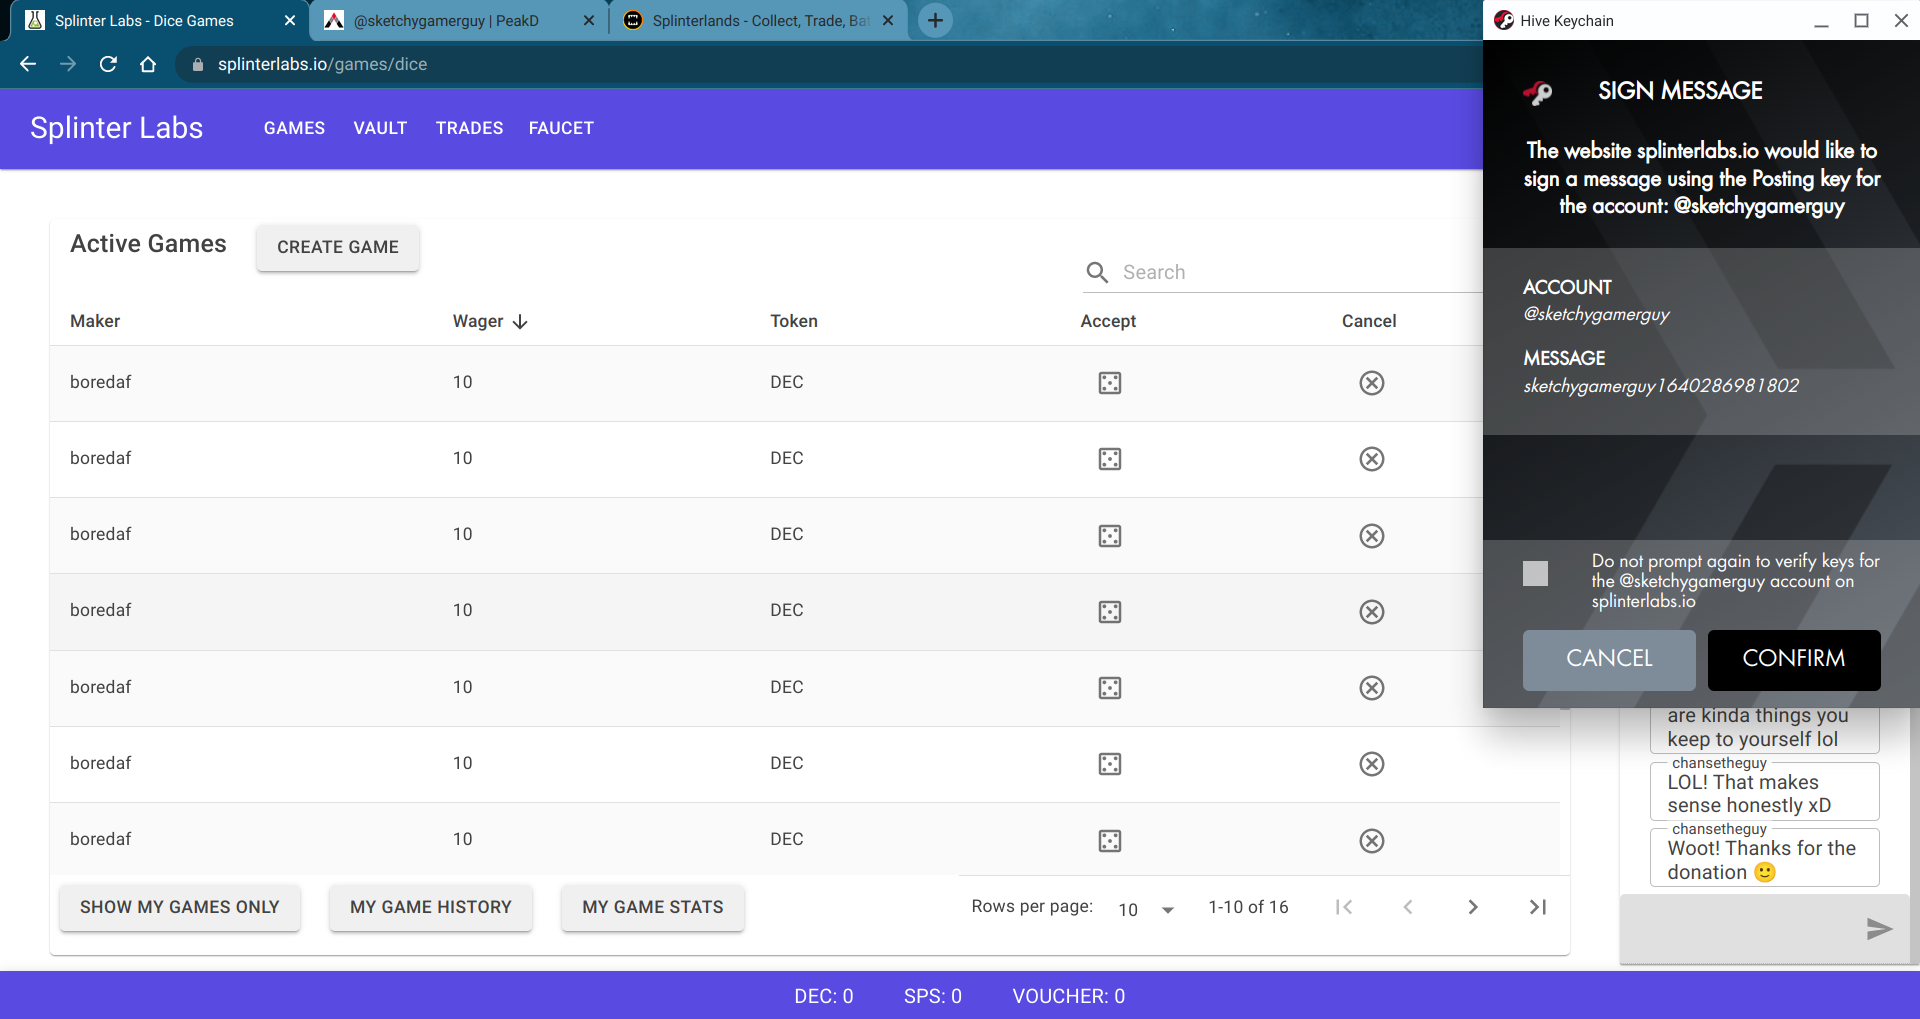Accept the third boredaf game dice icon
Screen dimensions: 1920x1019
pos(1109,536)
